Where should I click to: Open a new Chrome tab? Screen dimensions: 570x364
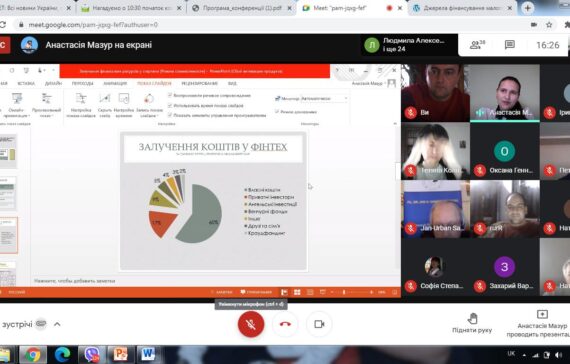pyautogui.click(x=527, y=8)
